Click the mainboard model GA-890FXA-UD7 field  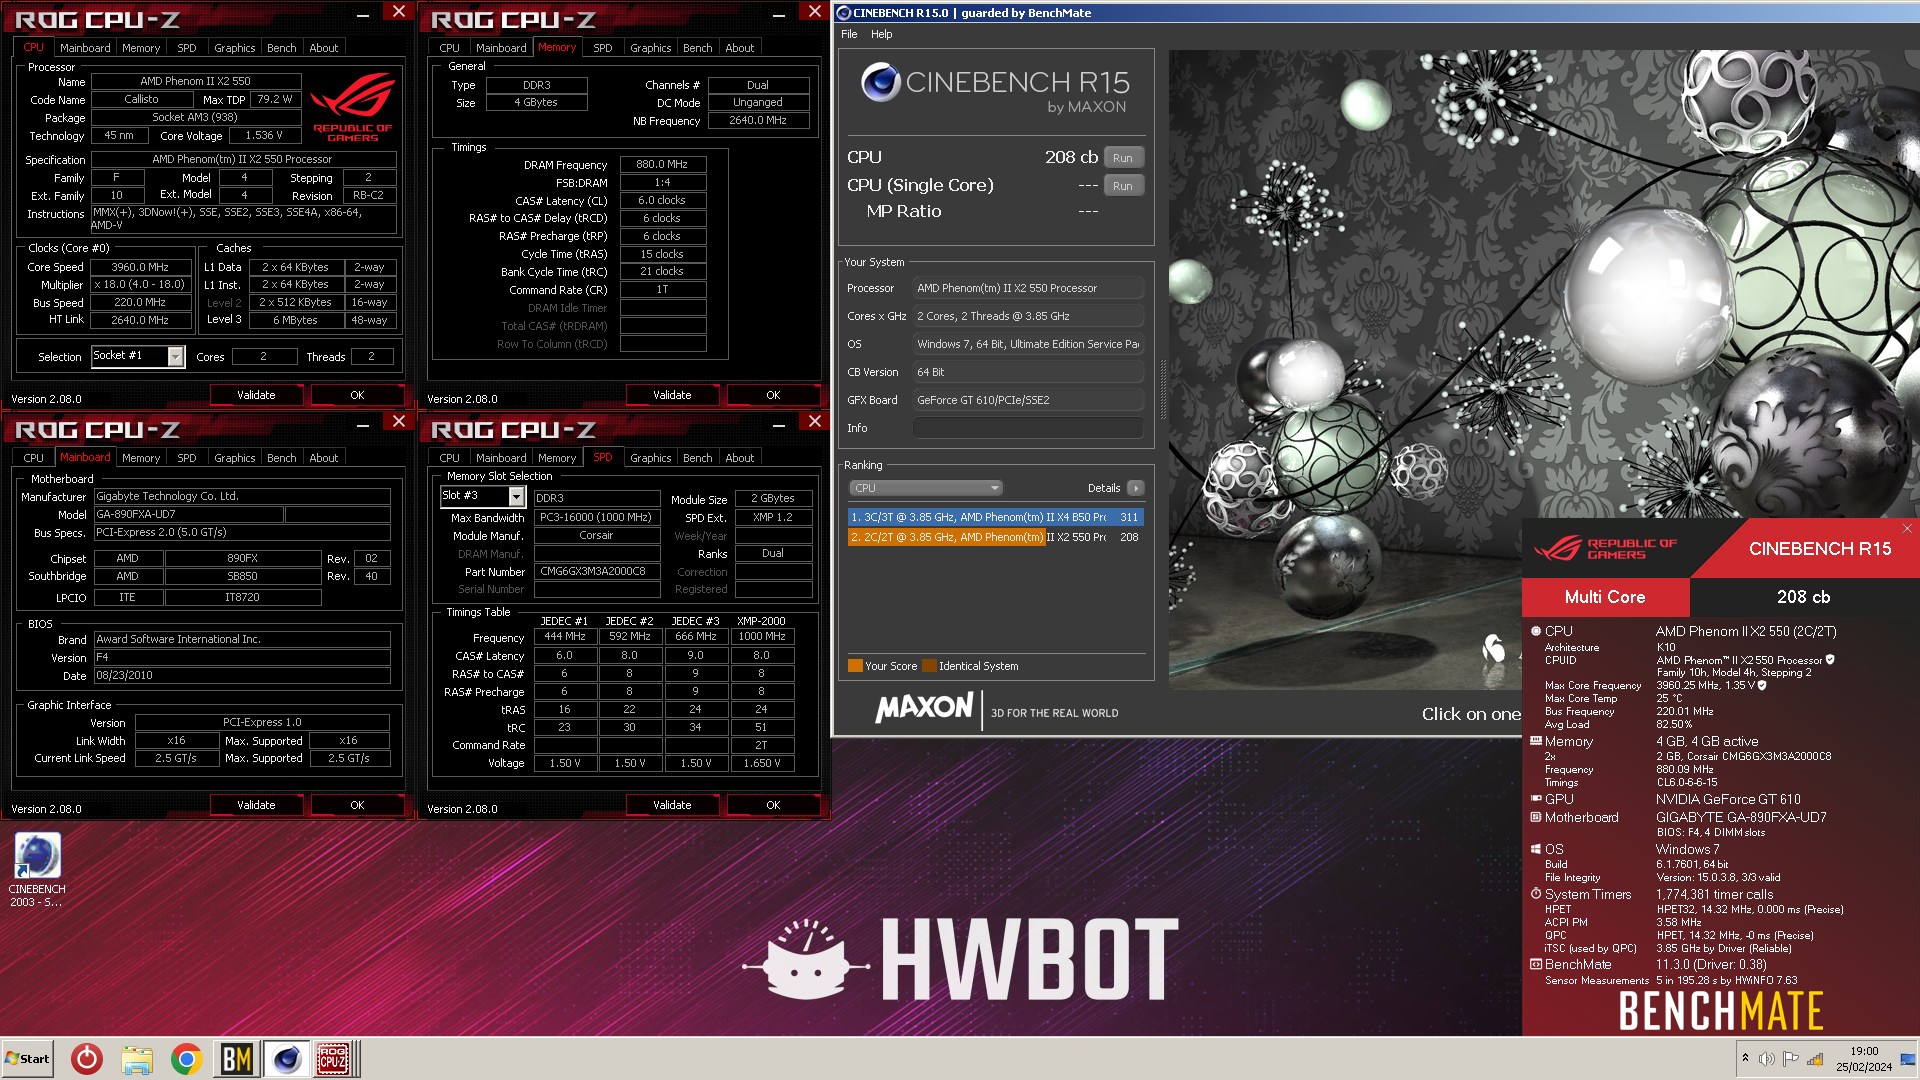[x=188, y=514]
